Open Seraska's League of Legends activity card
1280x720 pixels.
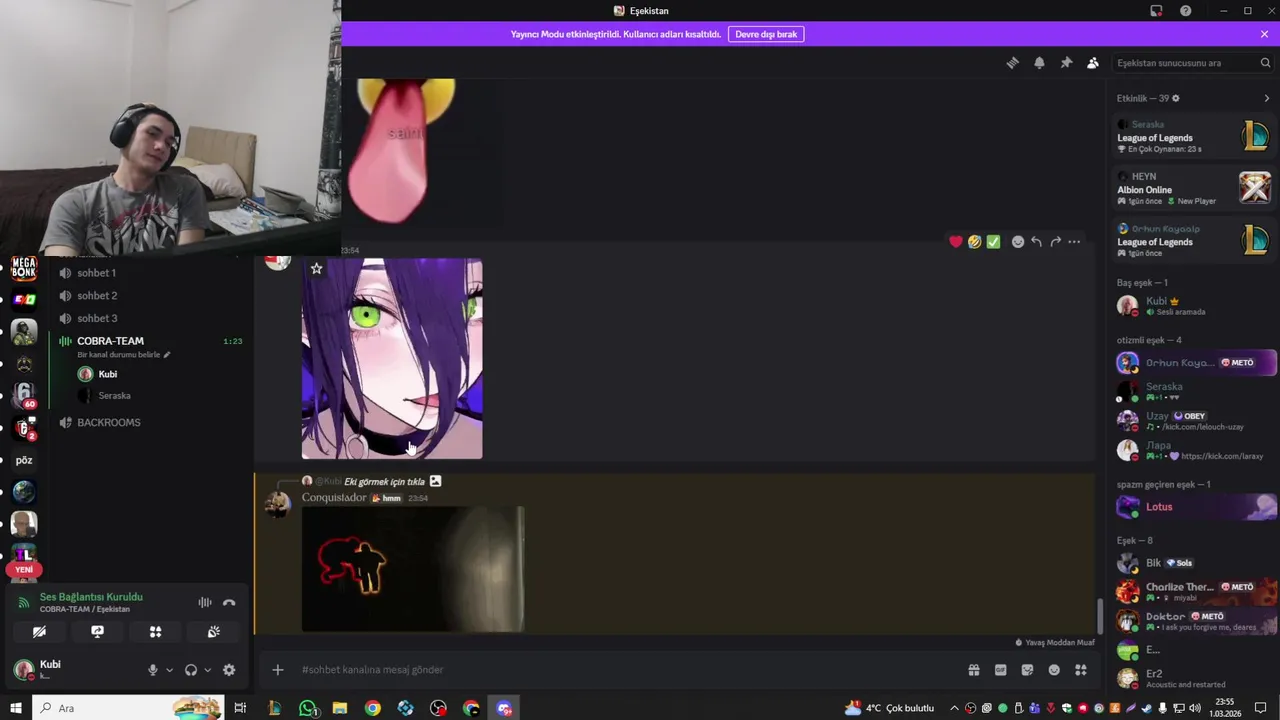[1193, 136]
